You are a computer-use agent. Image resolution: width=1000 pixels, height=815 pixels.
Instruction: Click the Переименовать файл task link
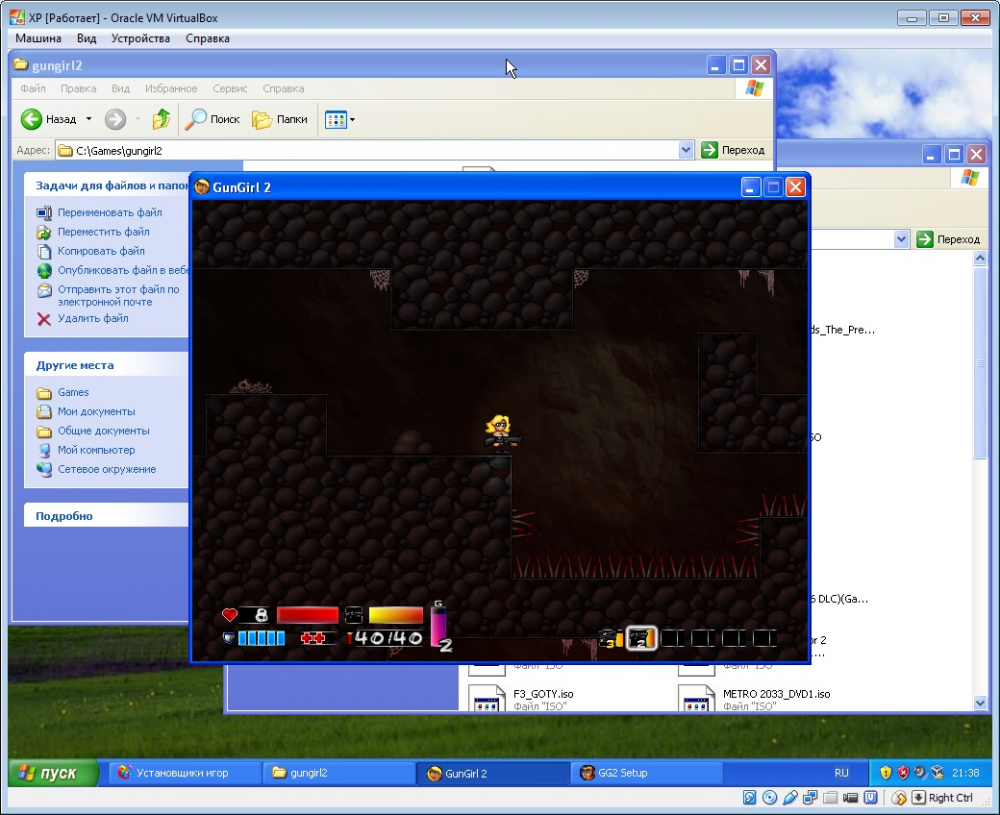point(109,213)
